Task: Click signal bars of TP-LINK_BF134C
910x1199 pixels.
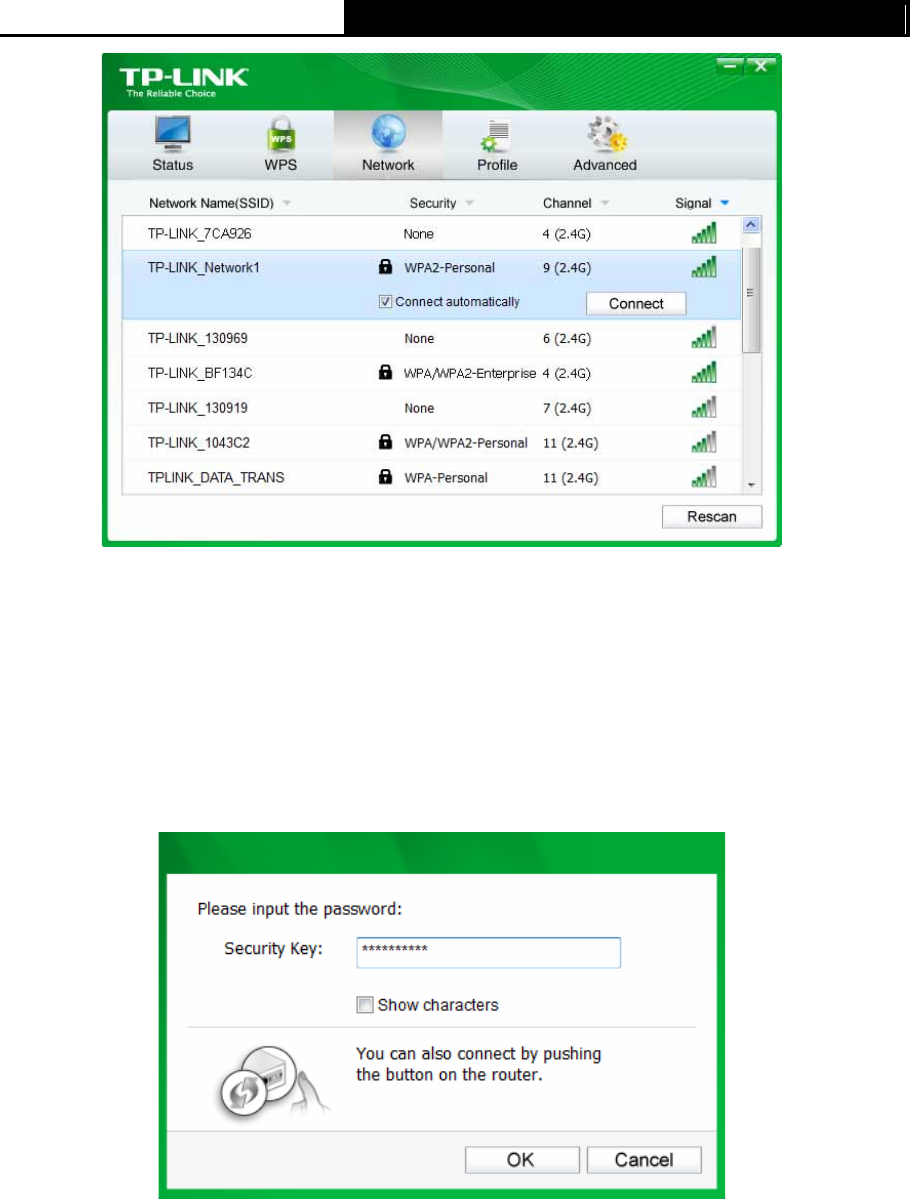Action: click(x=704, y=372)
